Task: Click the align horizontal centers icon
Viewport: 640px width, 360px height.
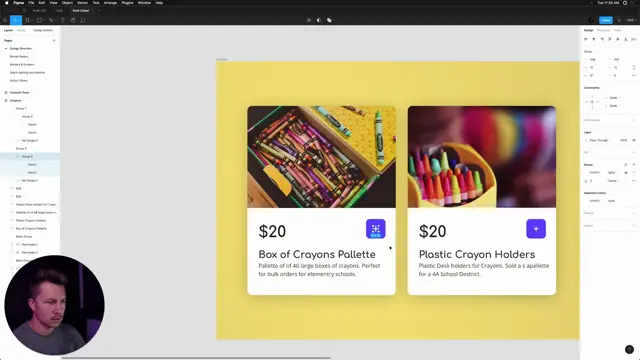Action: point(594,39)
